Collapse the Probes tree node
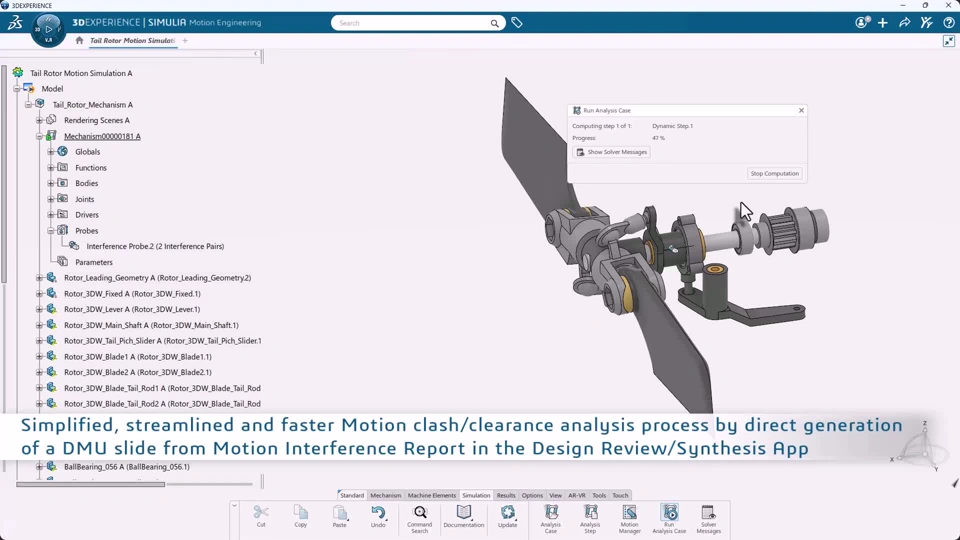The width and height of the screenshot is (960, 540). 51,231
